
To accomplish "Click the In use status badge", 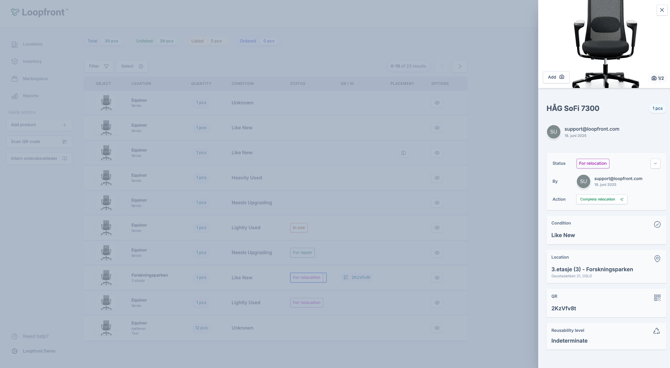I will 299,228.
